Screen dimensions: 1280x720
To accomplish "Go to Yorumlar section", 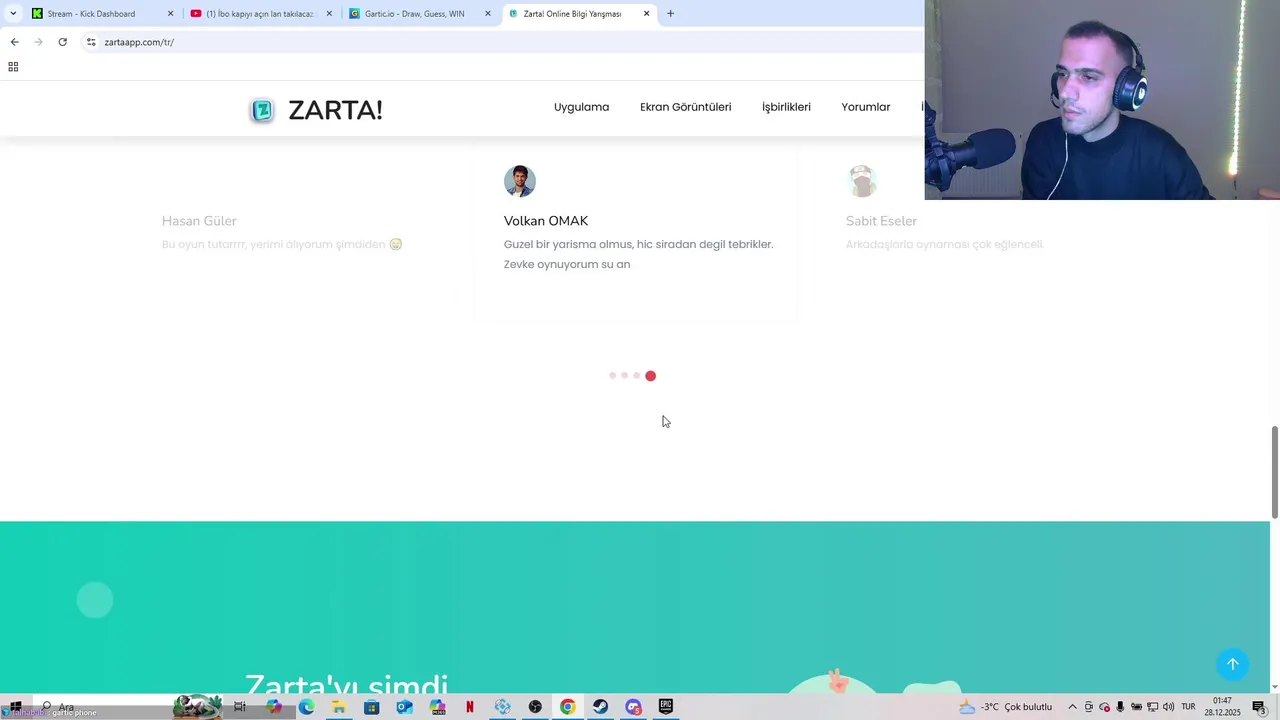I will [866, 107].
